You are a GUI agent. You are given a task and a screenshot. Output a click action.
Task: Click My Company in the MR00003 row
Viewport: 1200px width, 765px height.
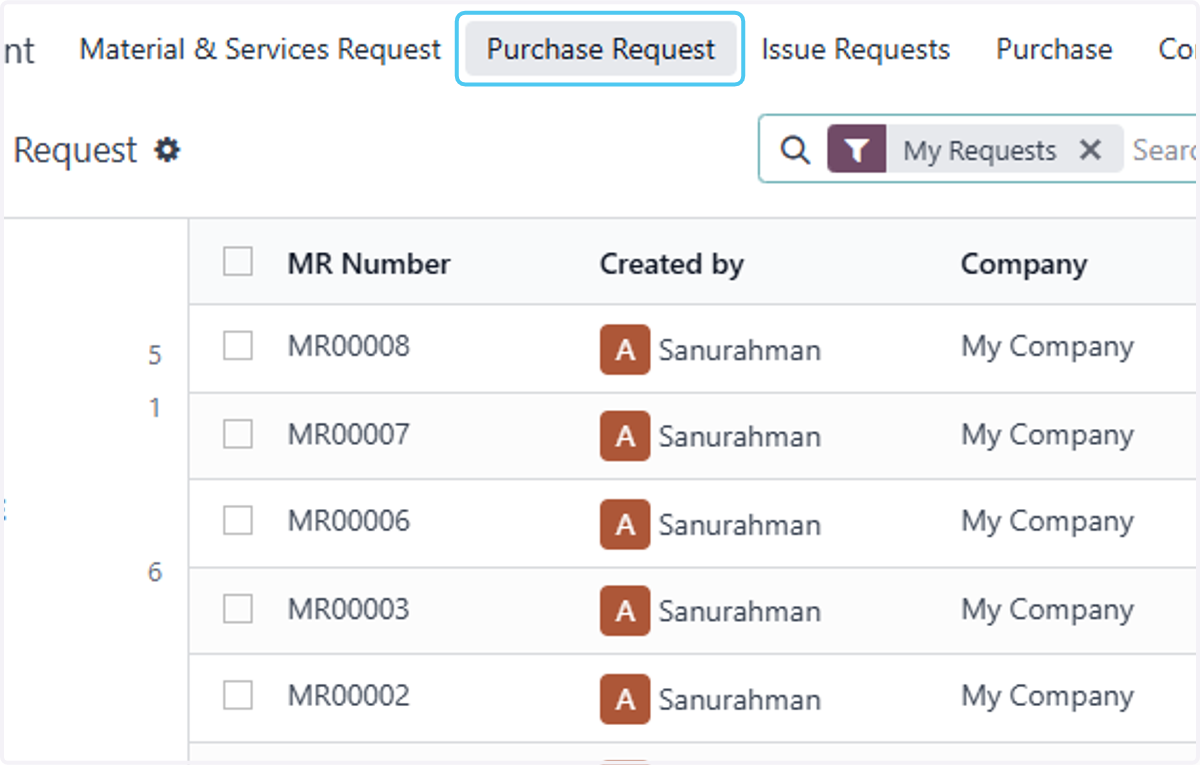click(x=1048, y=610)
